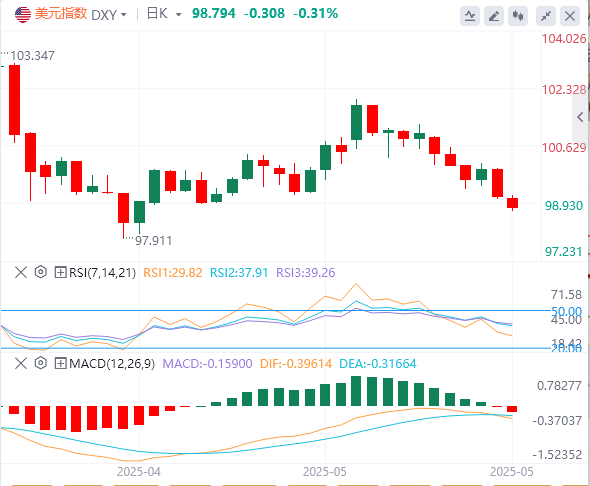Open MACD indicator settings hexagon
Viewport: 590px width, 486px height.
pyautogui.click(x=40, y=363)
